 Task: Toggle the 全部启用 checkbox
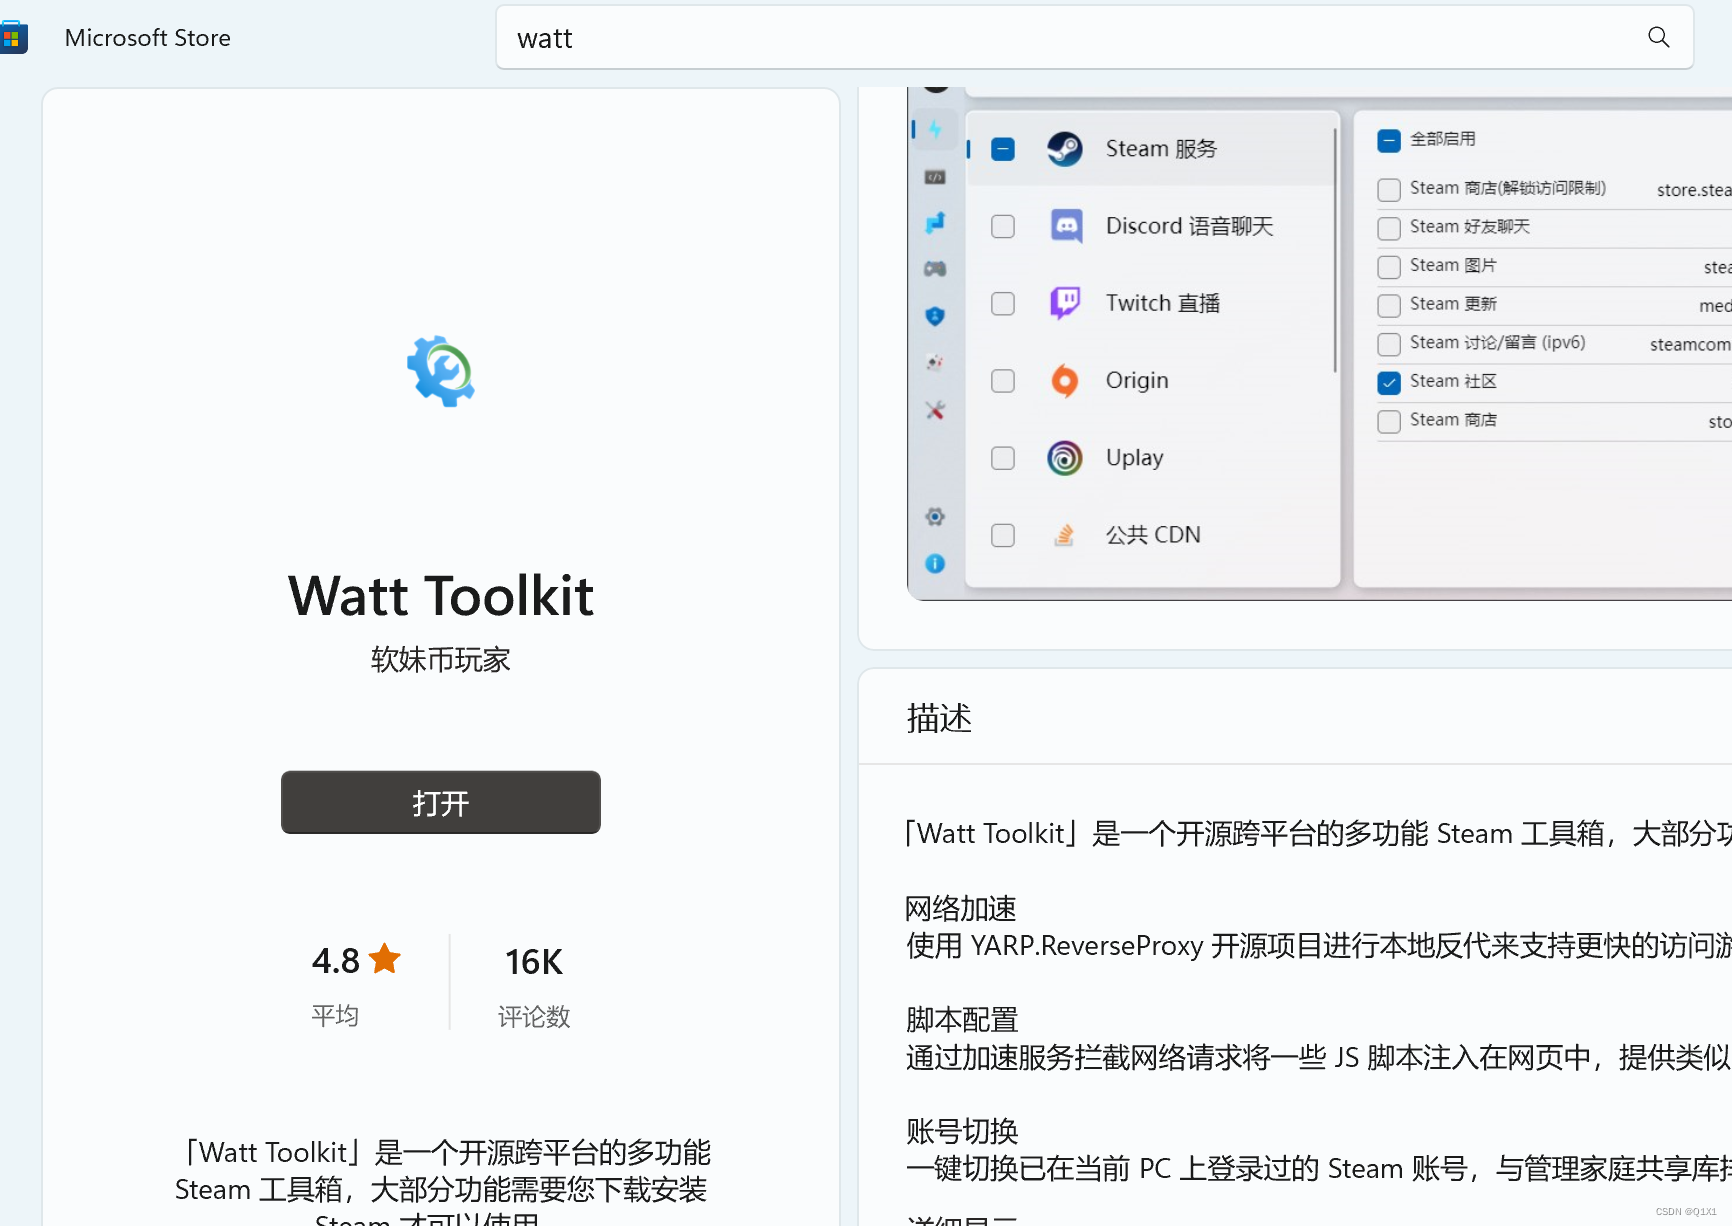(x=1389, y=140)
